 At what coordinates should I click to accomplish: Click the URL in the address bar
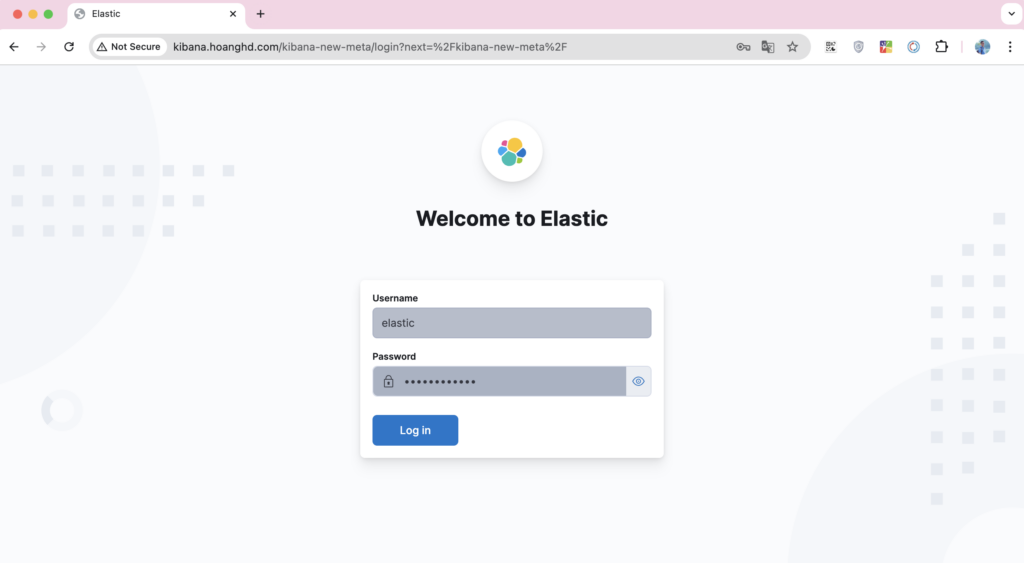370,47
